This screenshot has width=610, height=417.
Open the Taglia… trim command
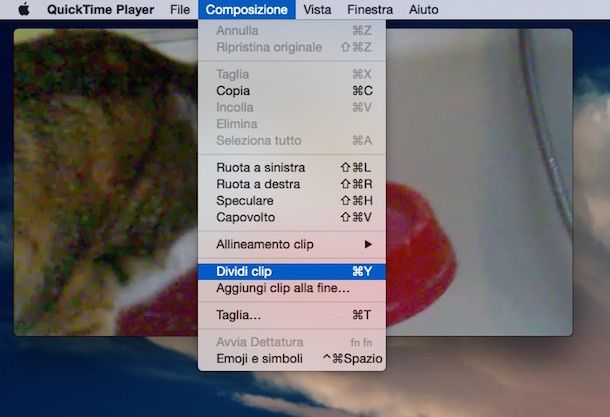[x=292, y=315]
